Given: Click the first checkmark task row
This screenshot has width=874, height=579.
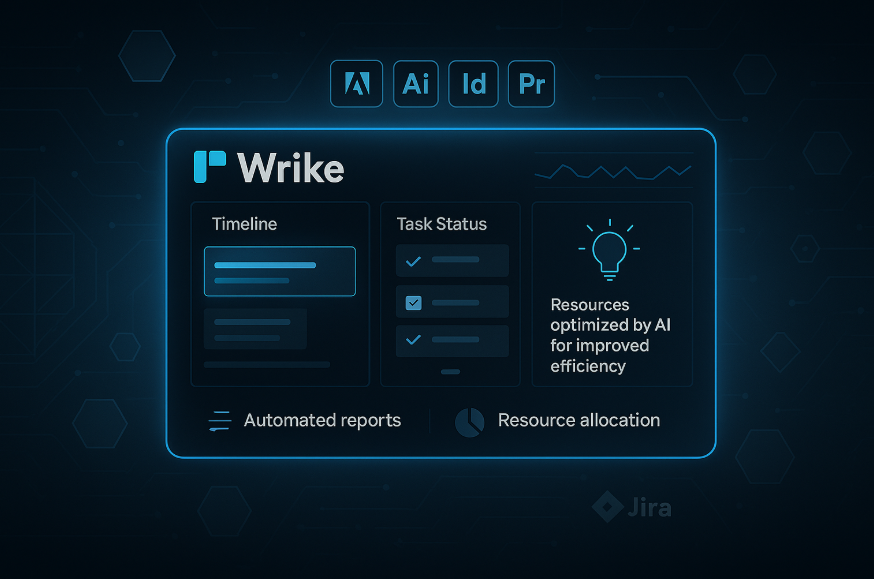Looking at the screenshot, I should pos(452,260).
